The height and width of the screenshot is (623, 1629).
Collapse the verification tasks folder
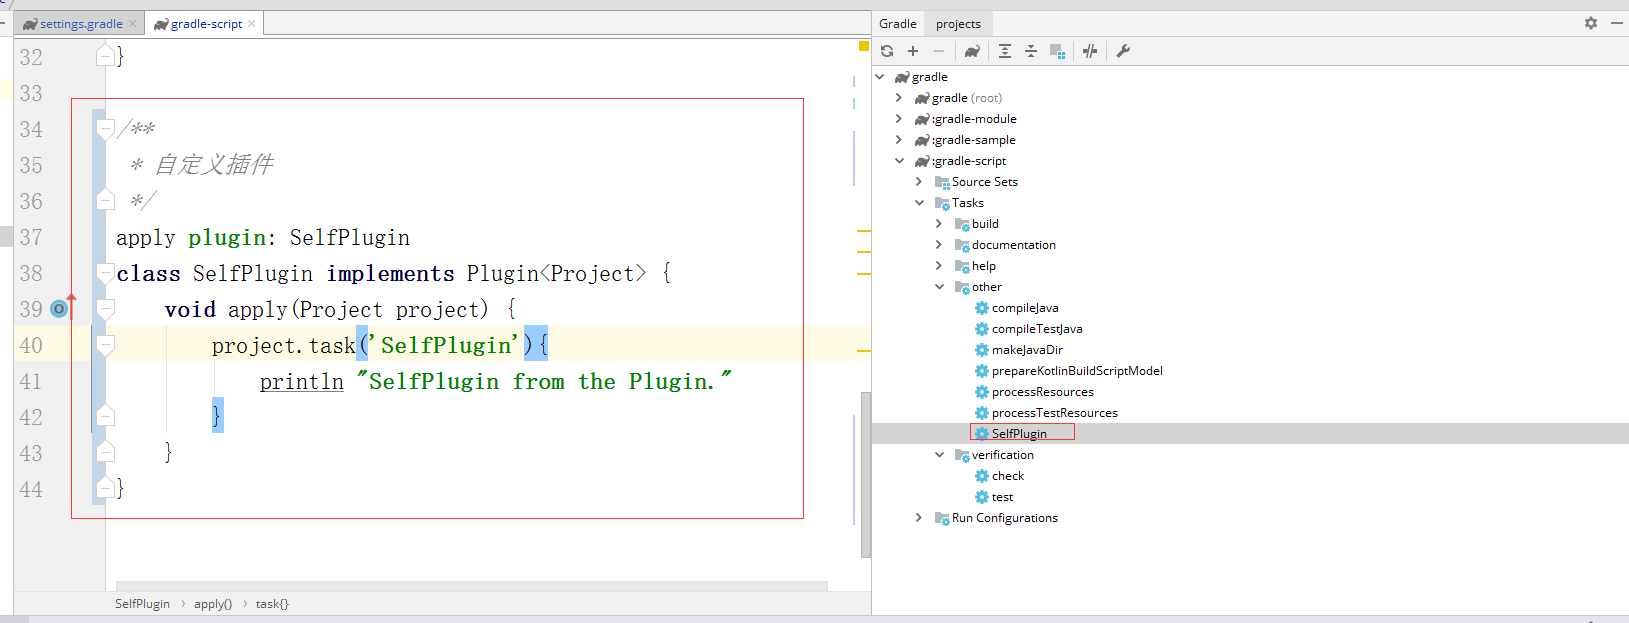point(939,455)
